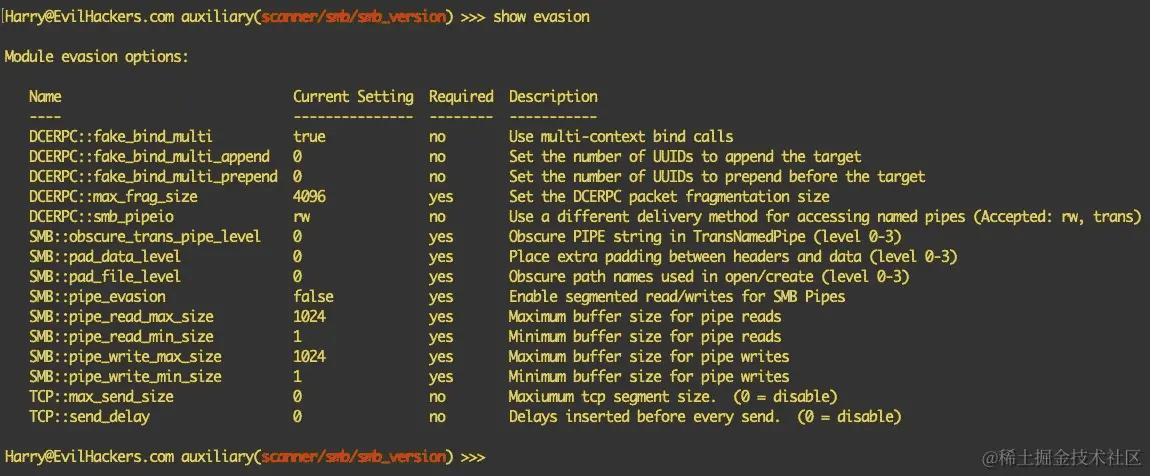The height and width of the screenshot is (476, 1150).
Task: Select the DCERPC::max_frag_size option name
Action: [x=113, y=197]
